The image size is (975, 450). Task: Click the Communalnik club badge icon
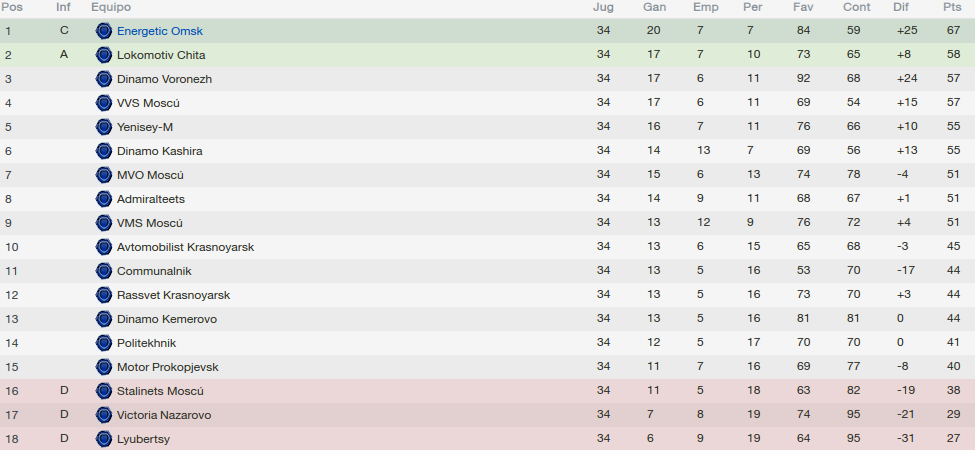[x=104, y=271]
